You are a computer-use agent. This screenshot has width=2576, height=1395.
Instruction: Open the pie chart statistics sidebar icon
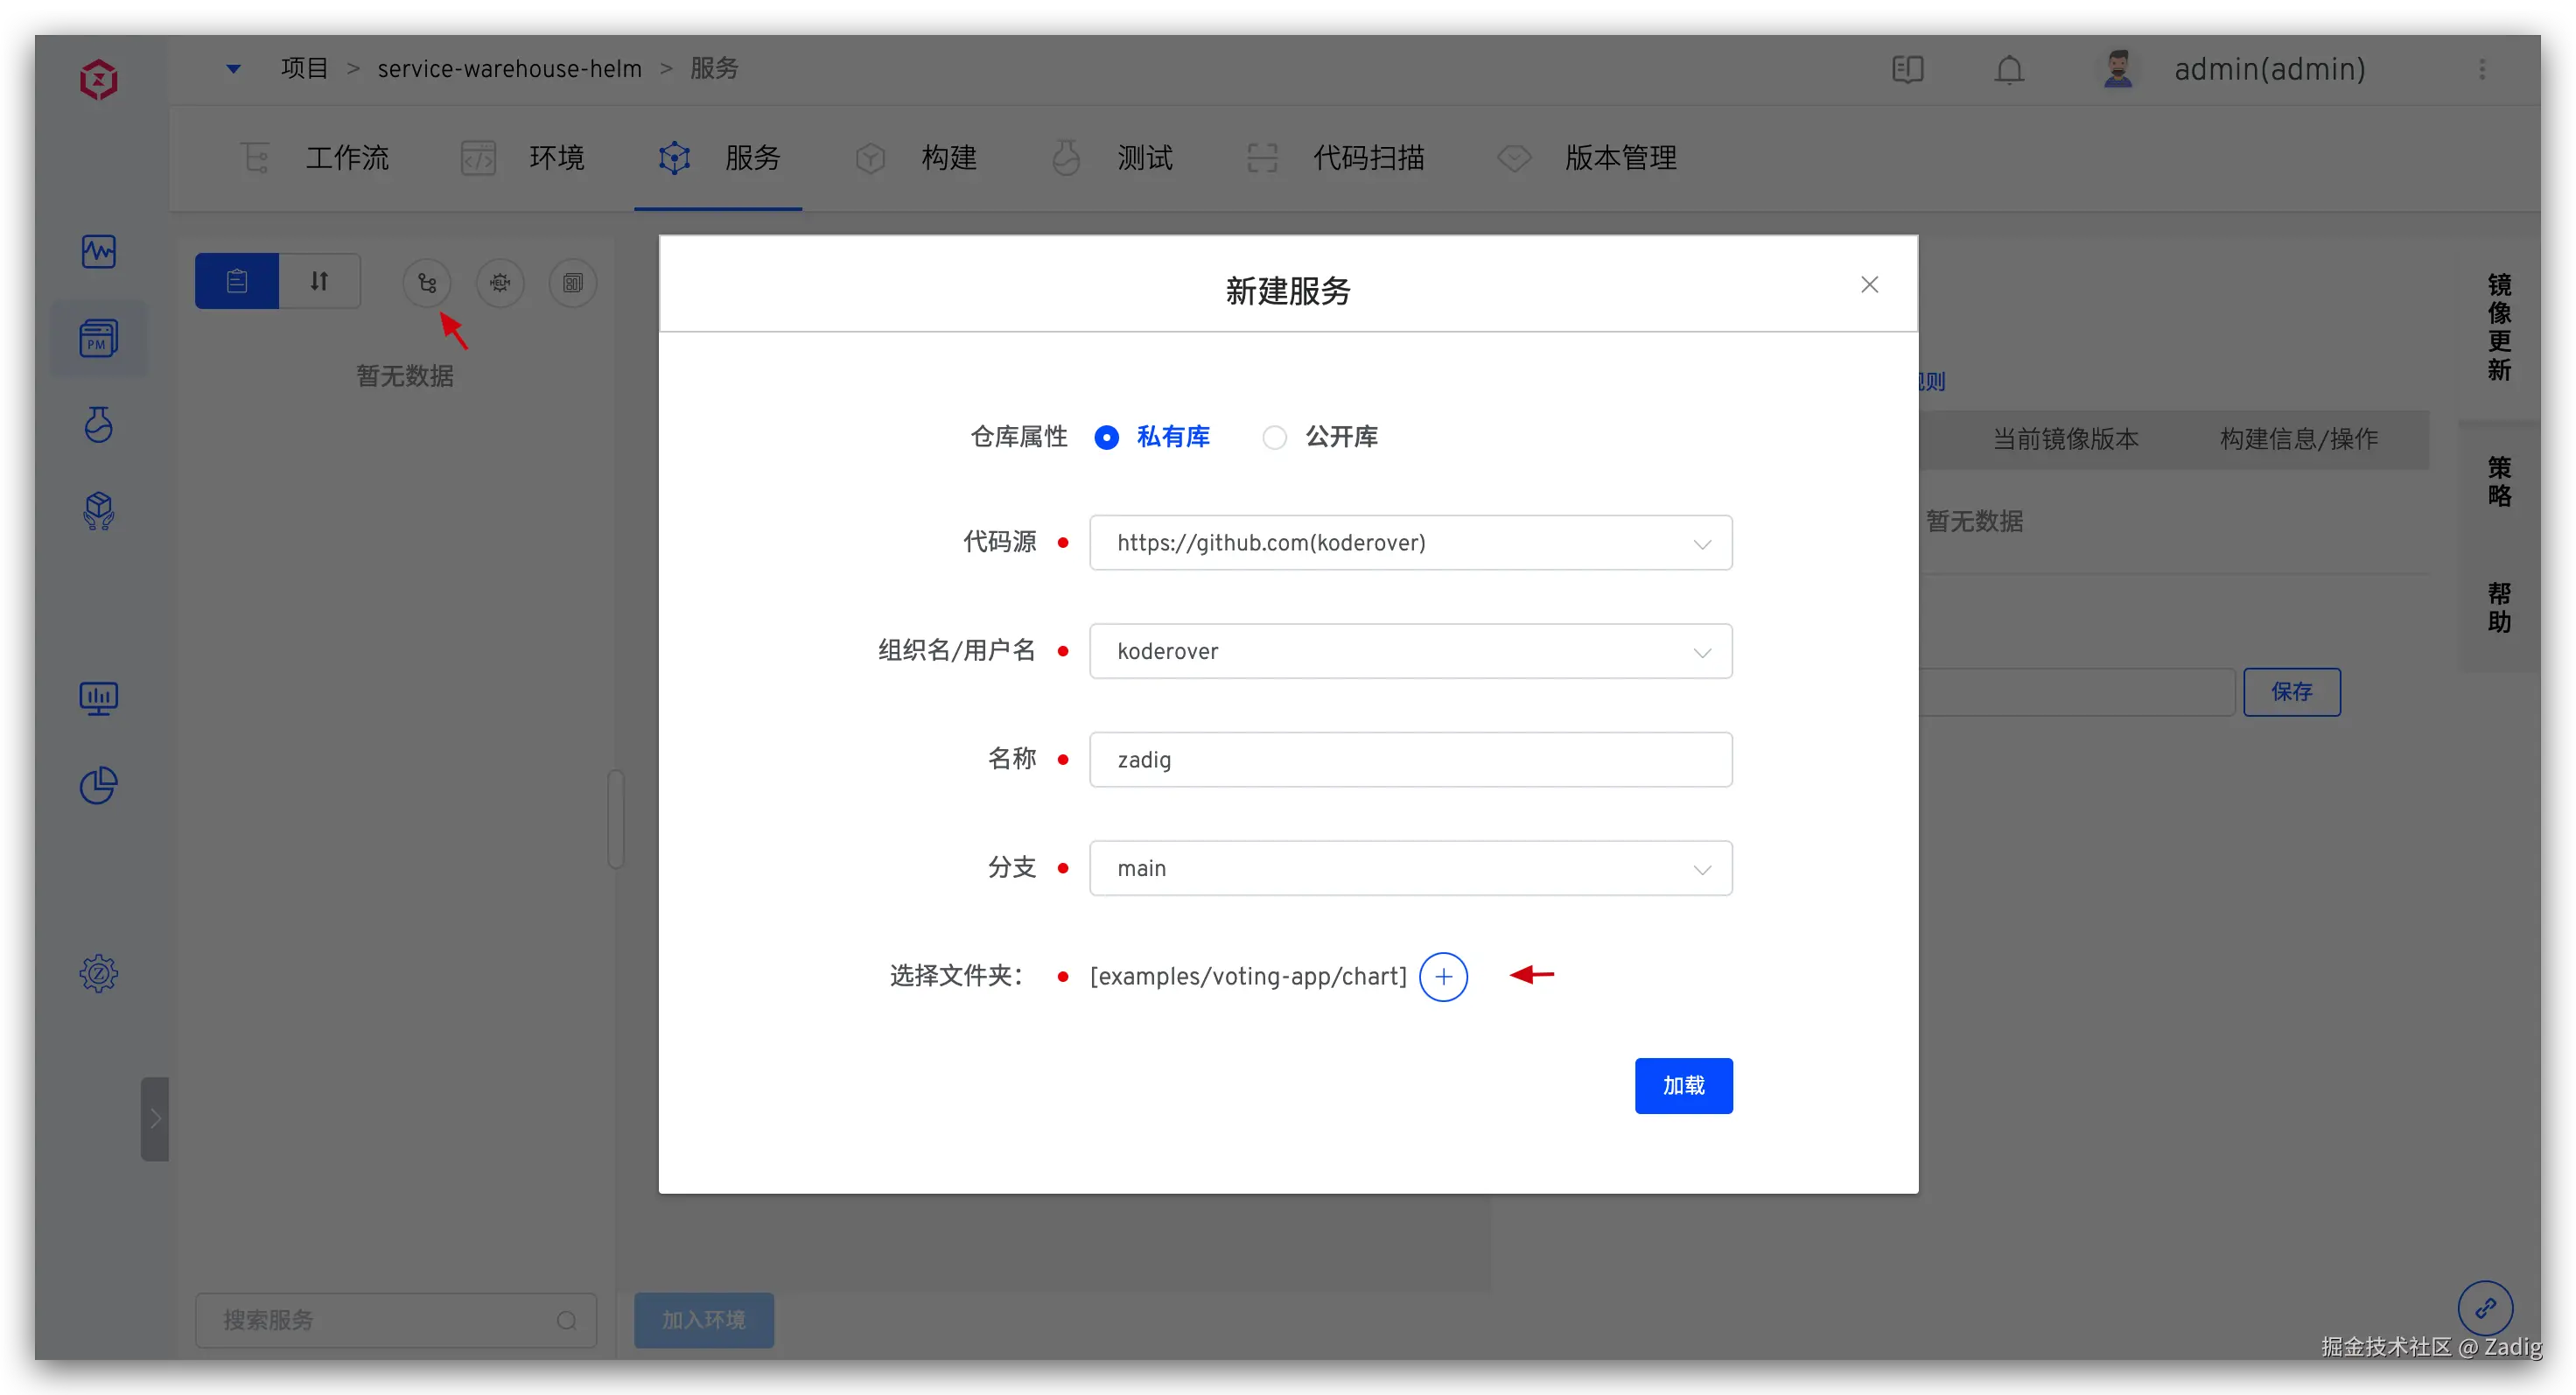98,785
